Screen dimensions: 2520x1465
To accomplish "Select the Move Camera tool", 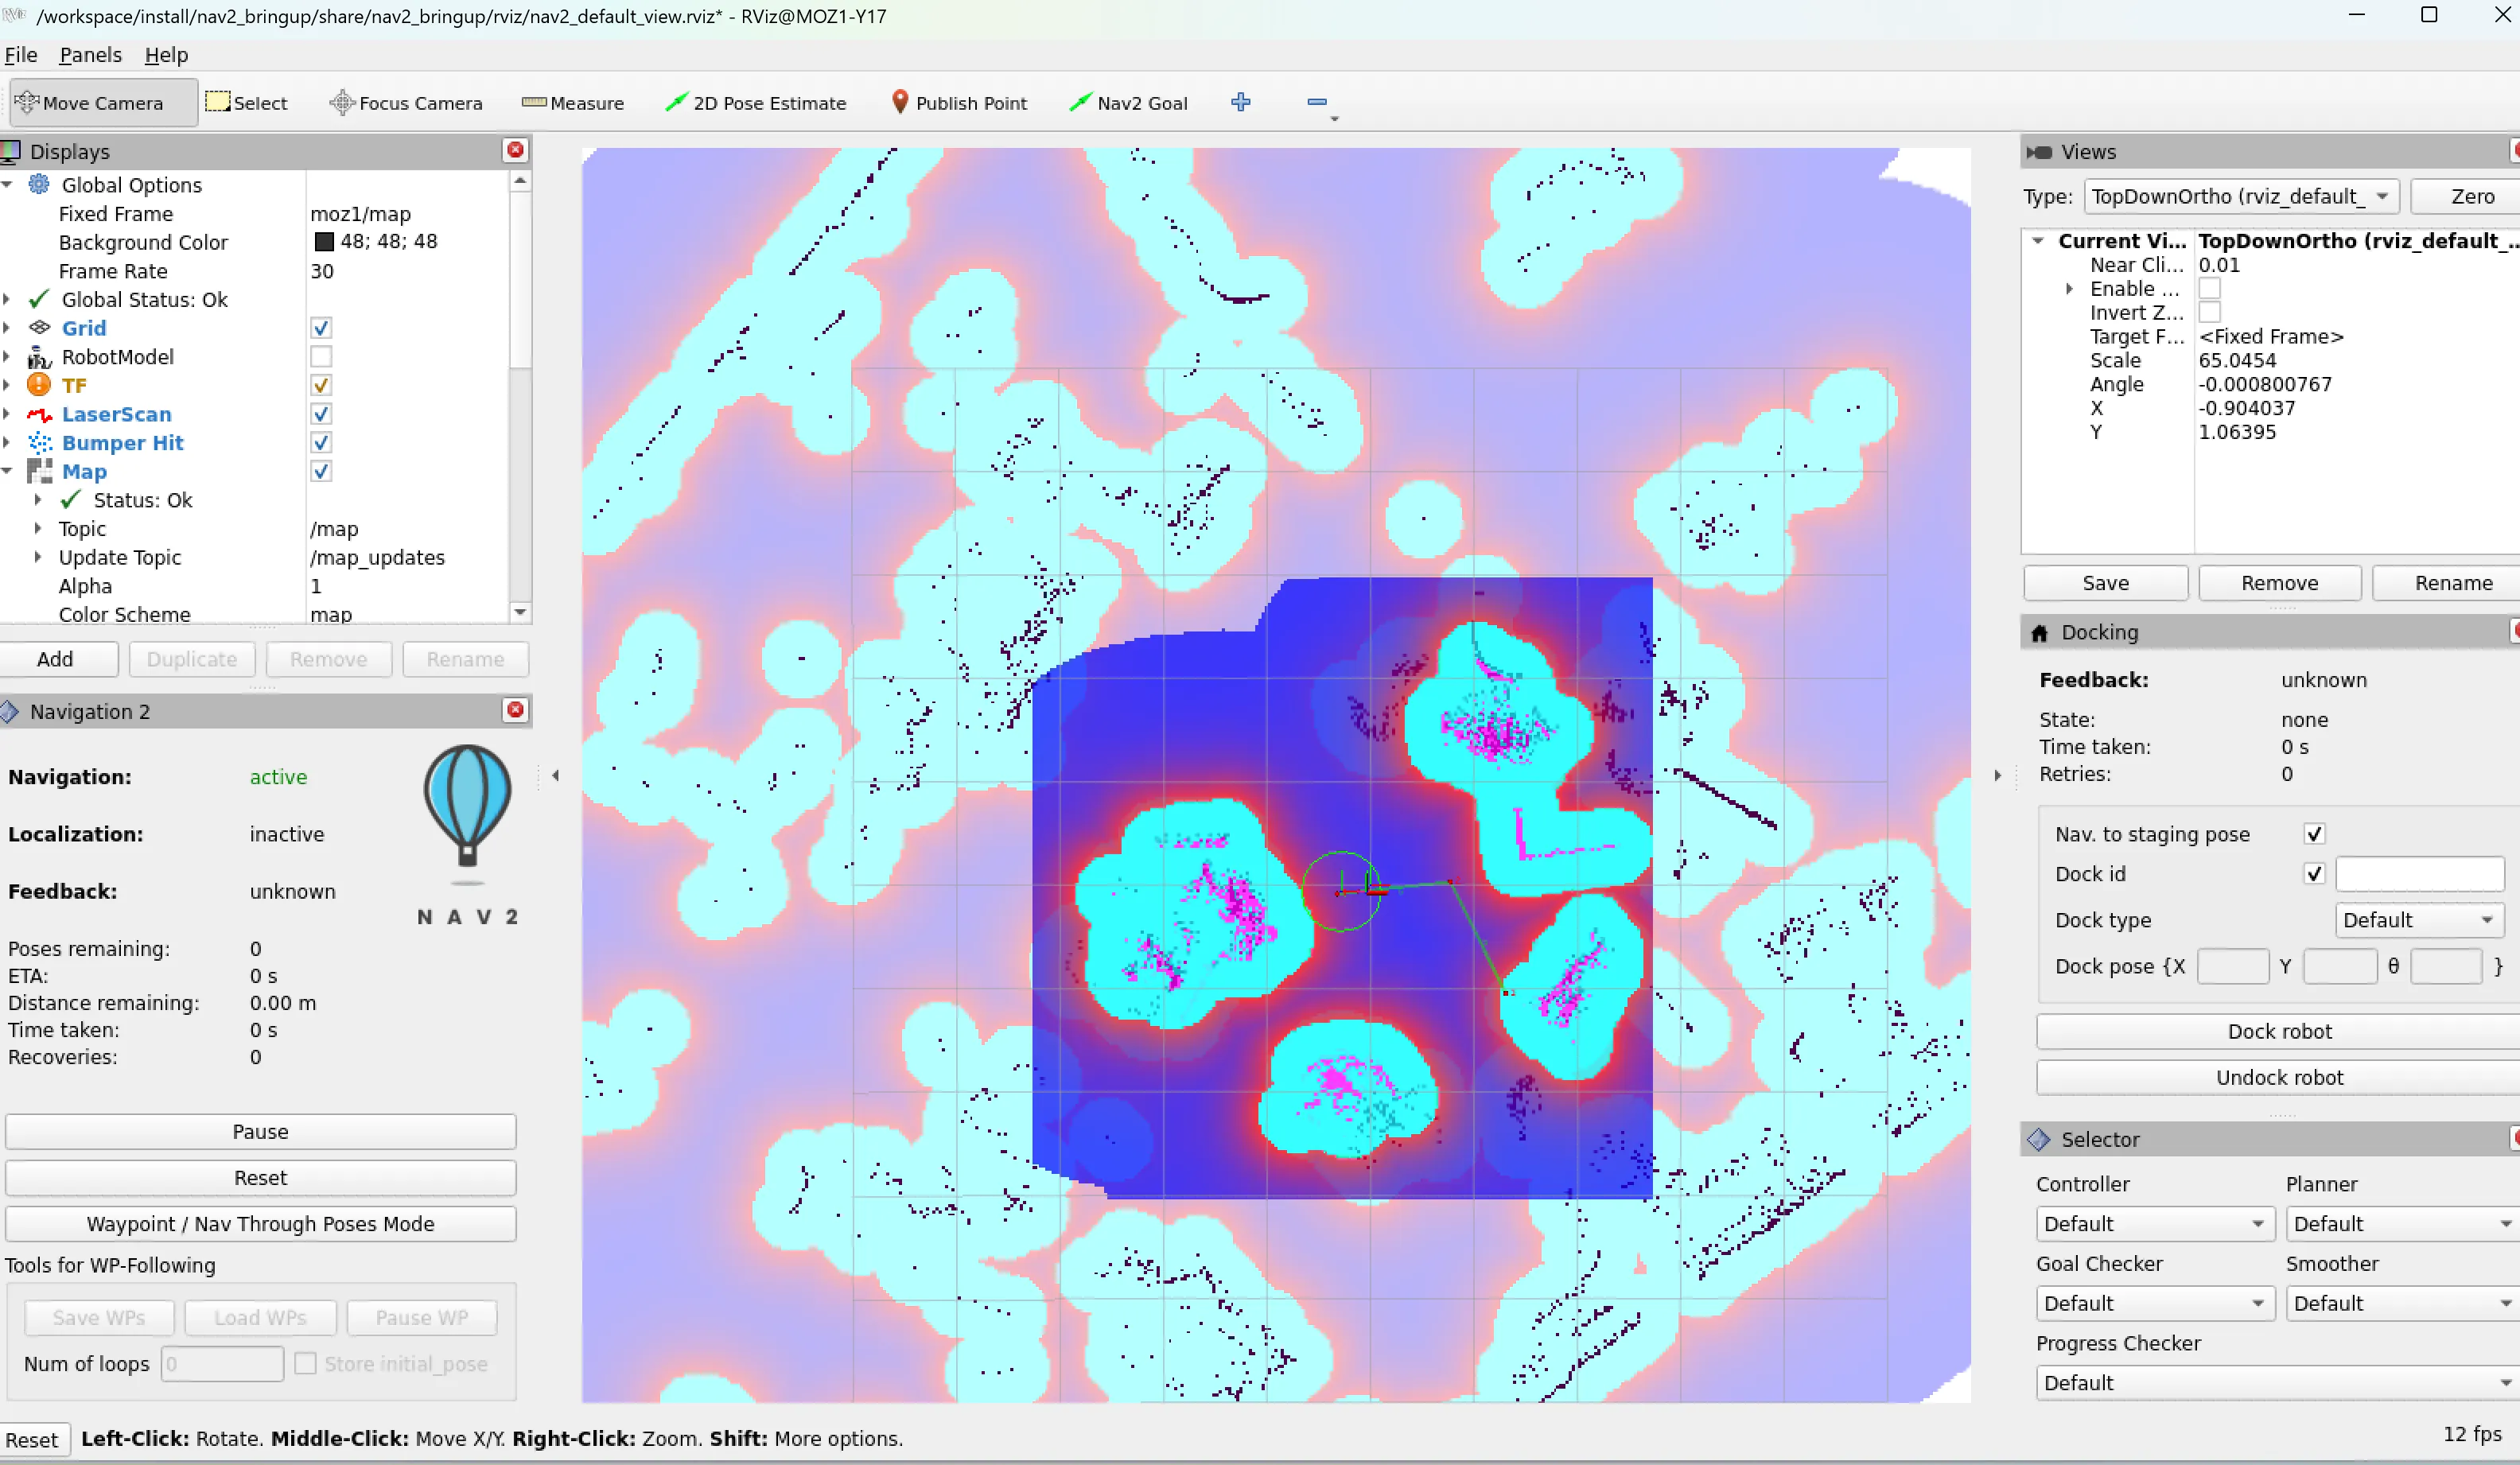I will pos(102,103).
